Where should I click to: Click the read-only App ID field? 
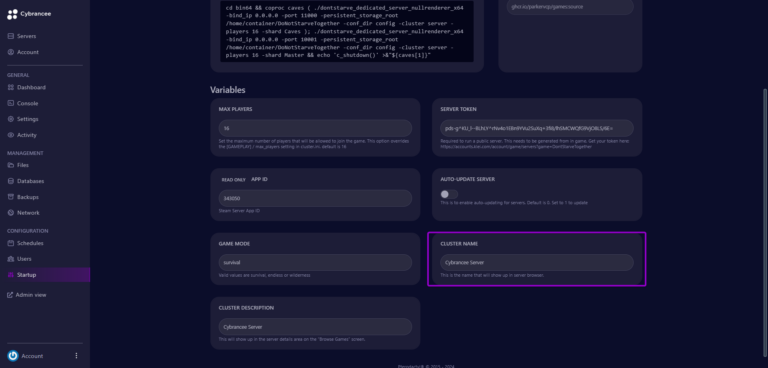click(x=315, y=198)
